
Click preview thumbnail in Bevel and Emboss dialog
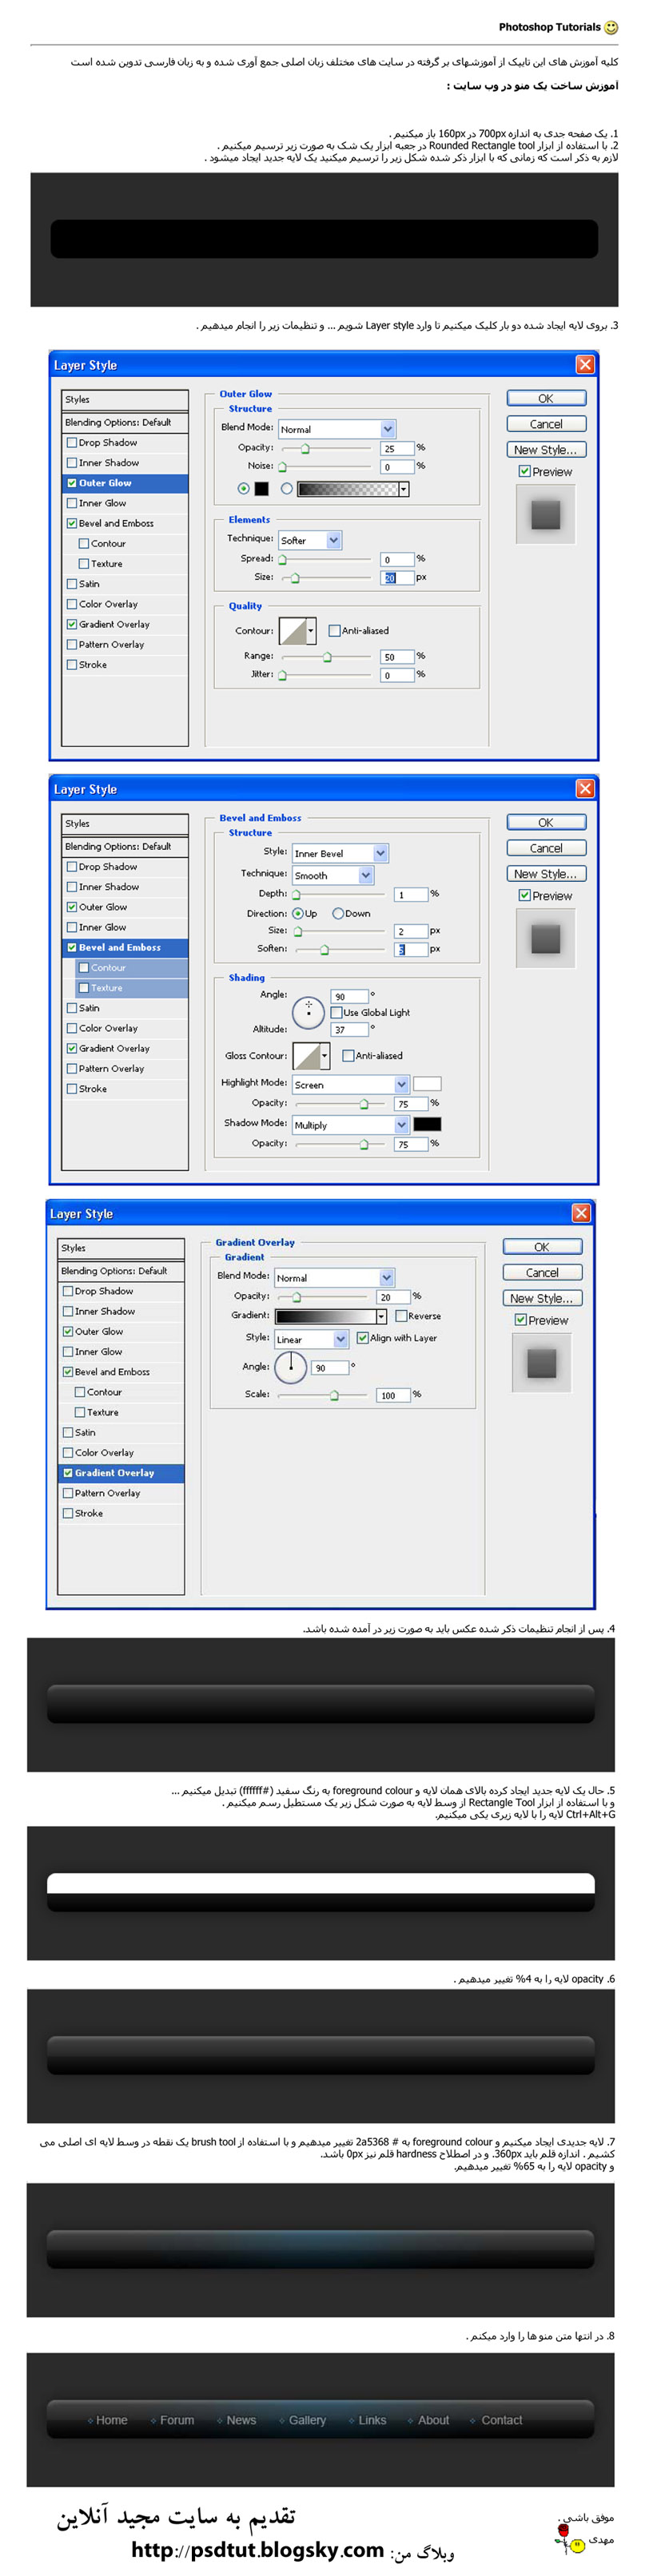pos(545,938)
